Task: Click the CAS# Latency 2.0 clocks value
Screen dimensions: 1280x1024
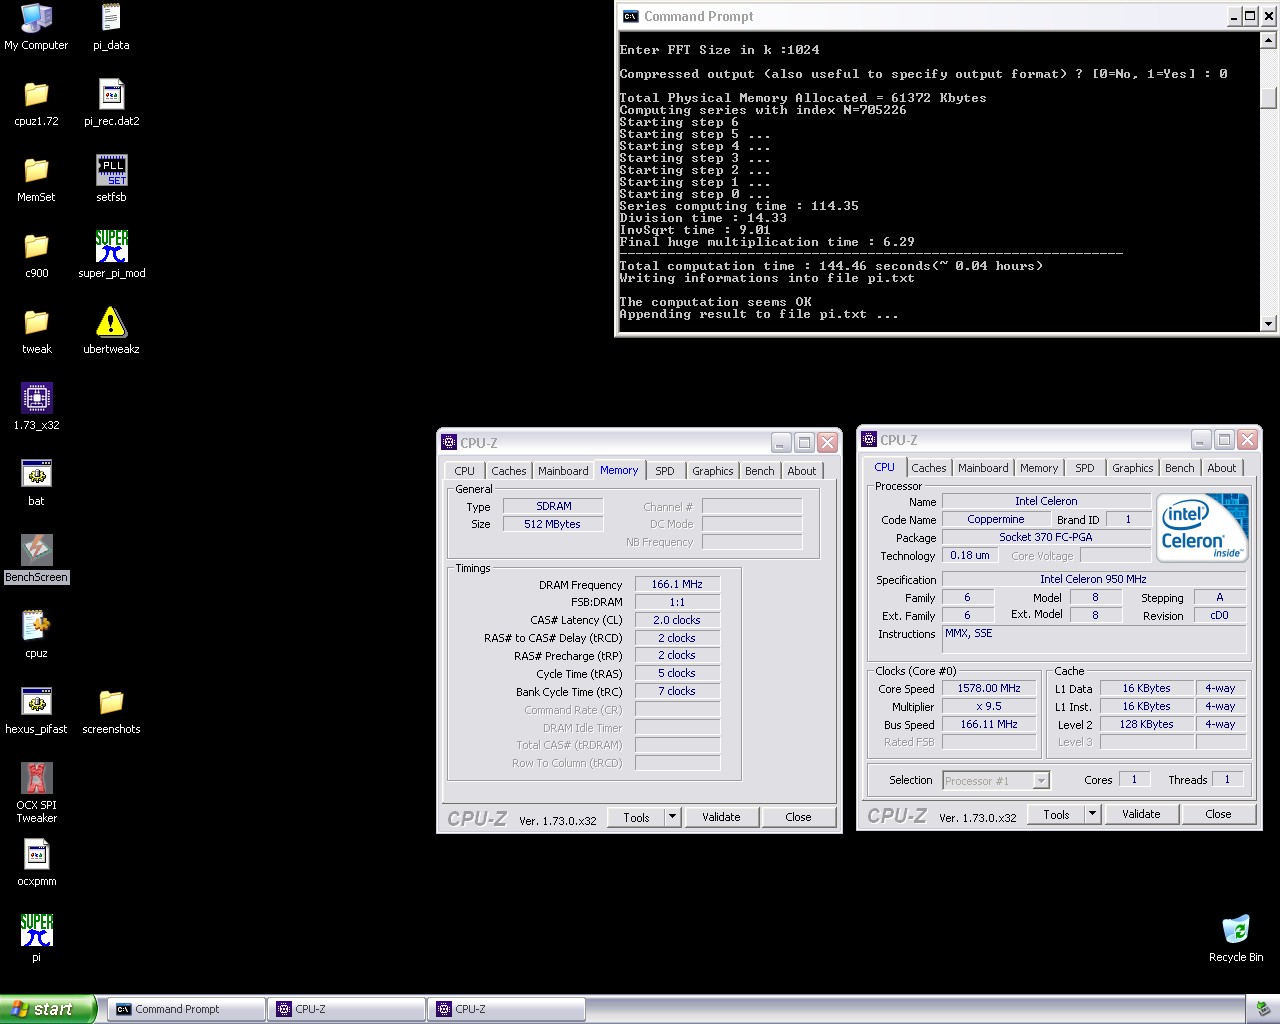Action: tap(677, 620)
